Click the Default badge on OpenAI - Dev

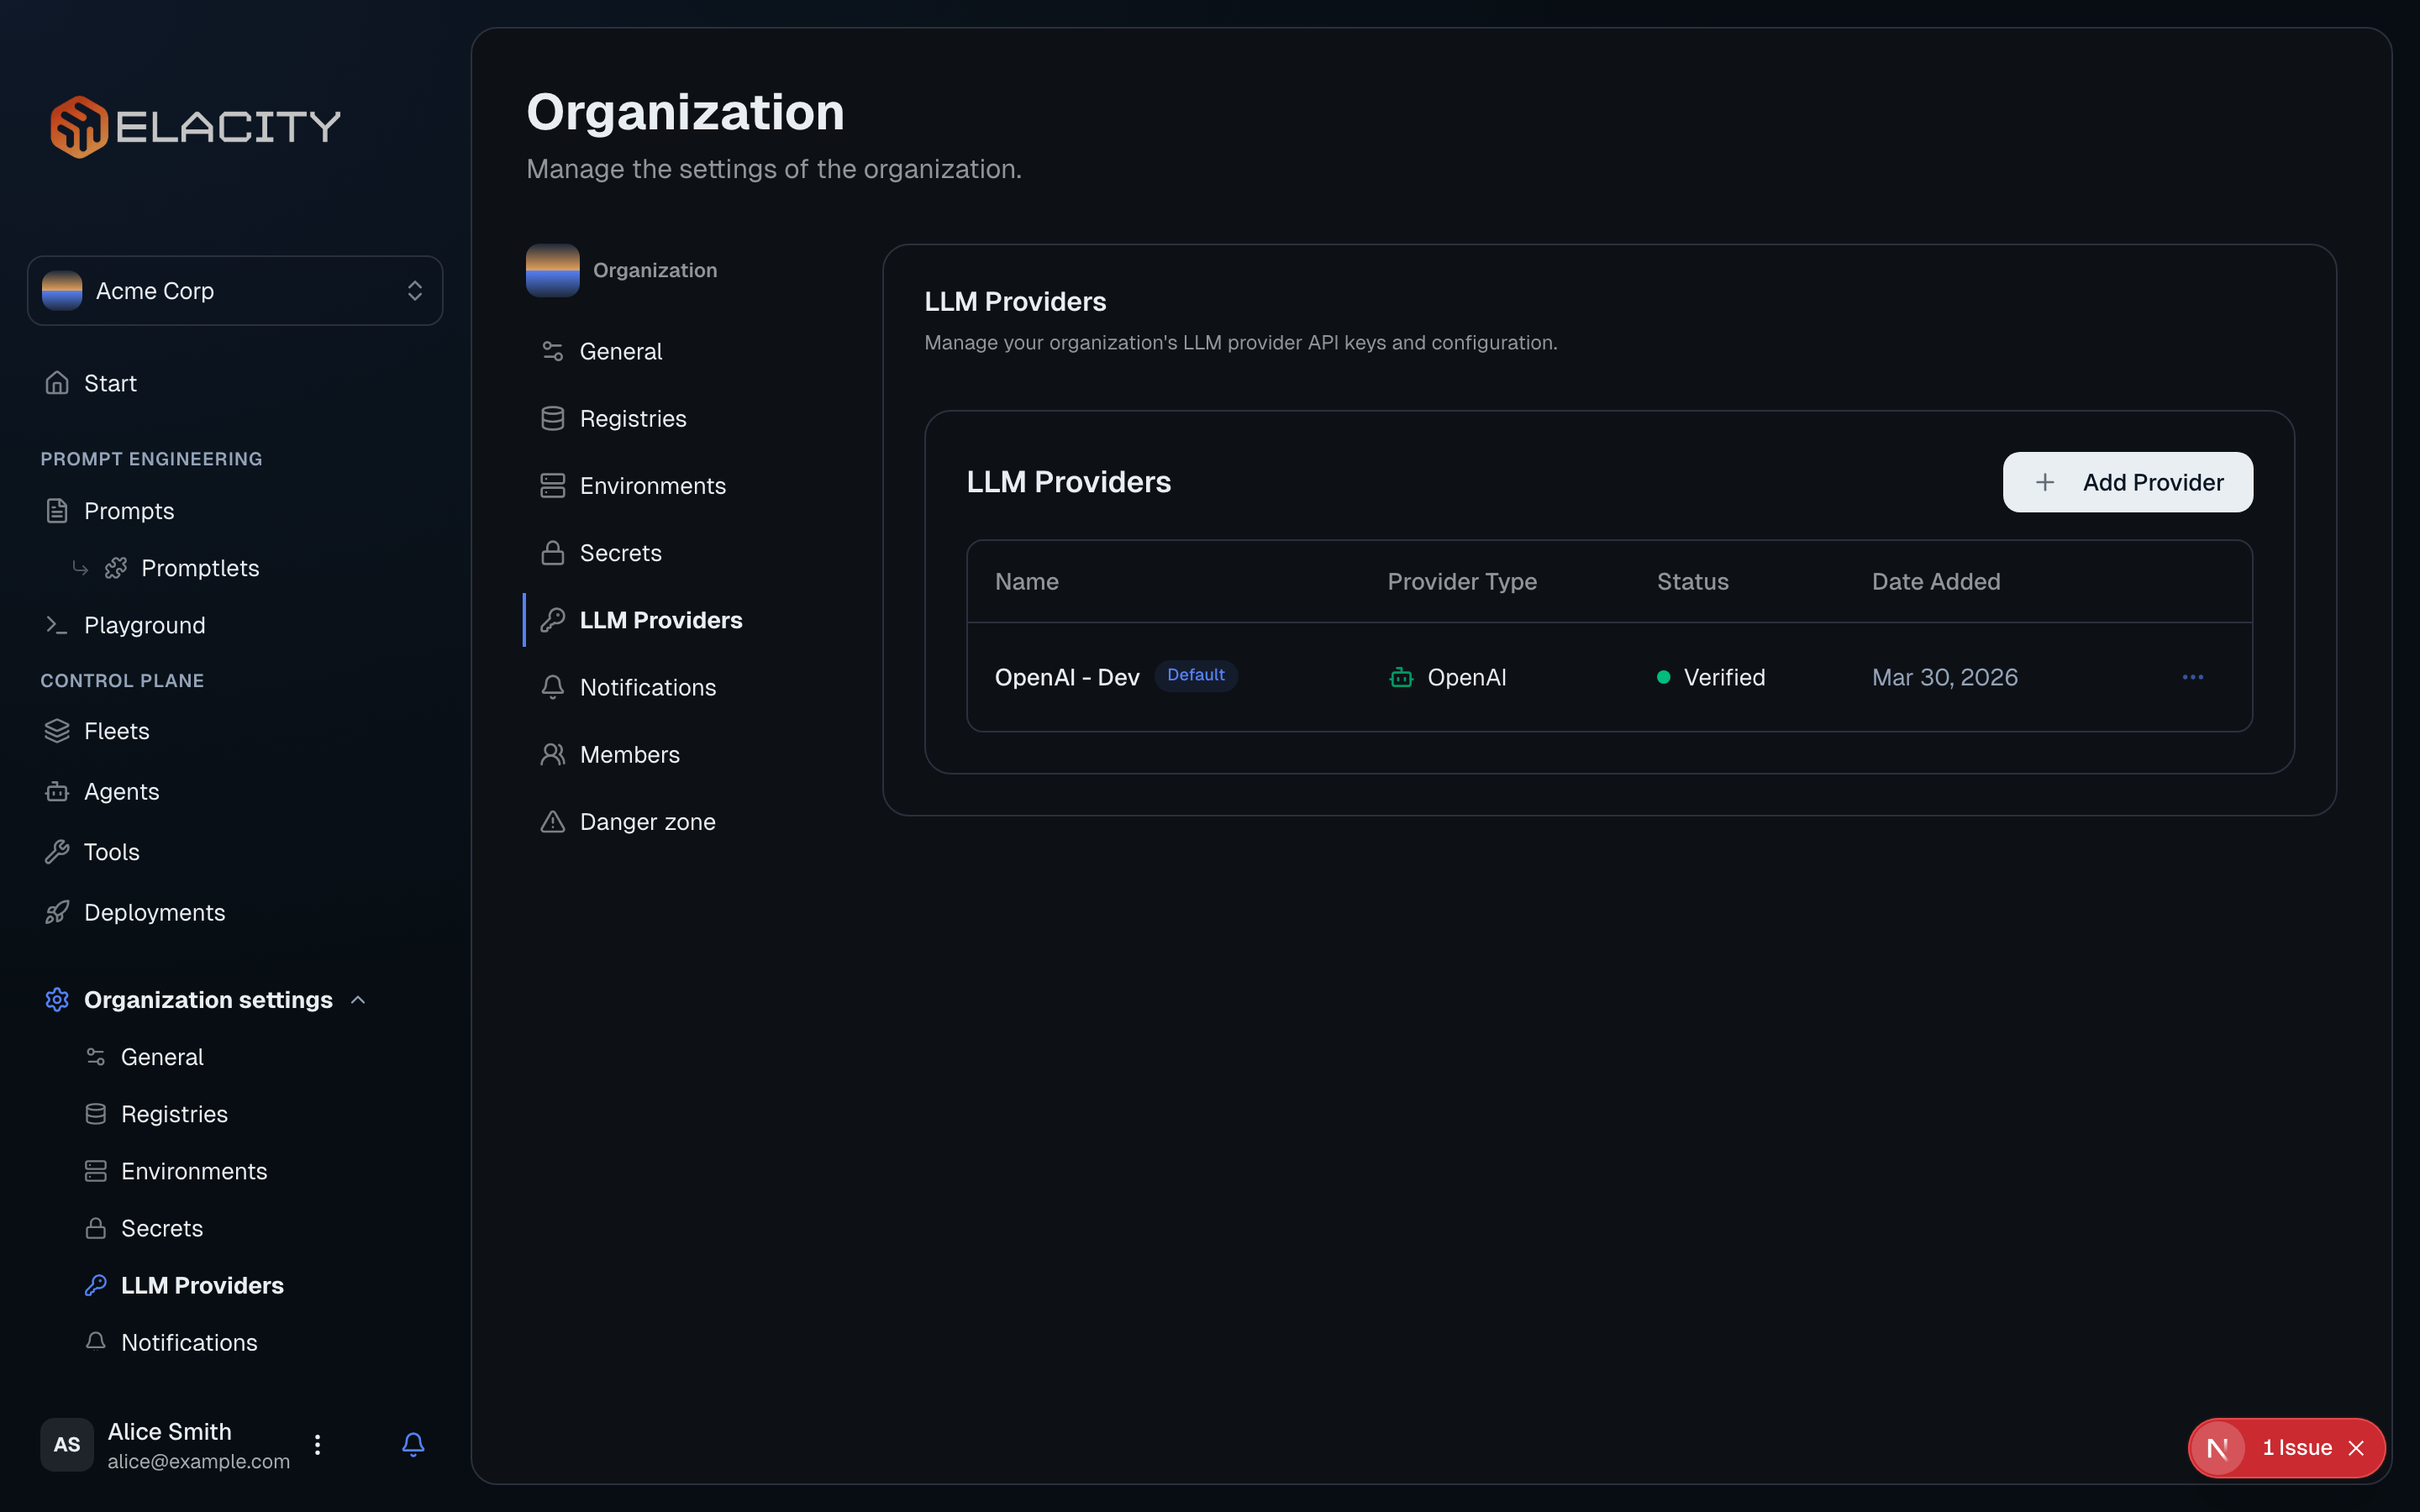pos(1196,675)
